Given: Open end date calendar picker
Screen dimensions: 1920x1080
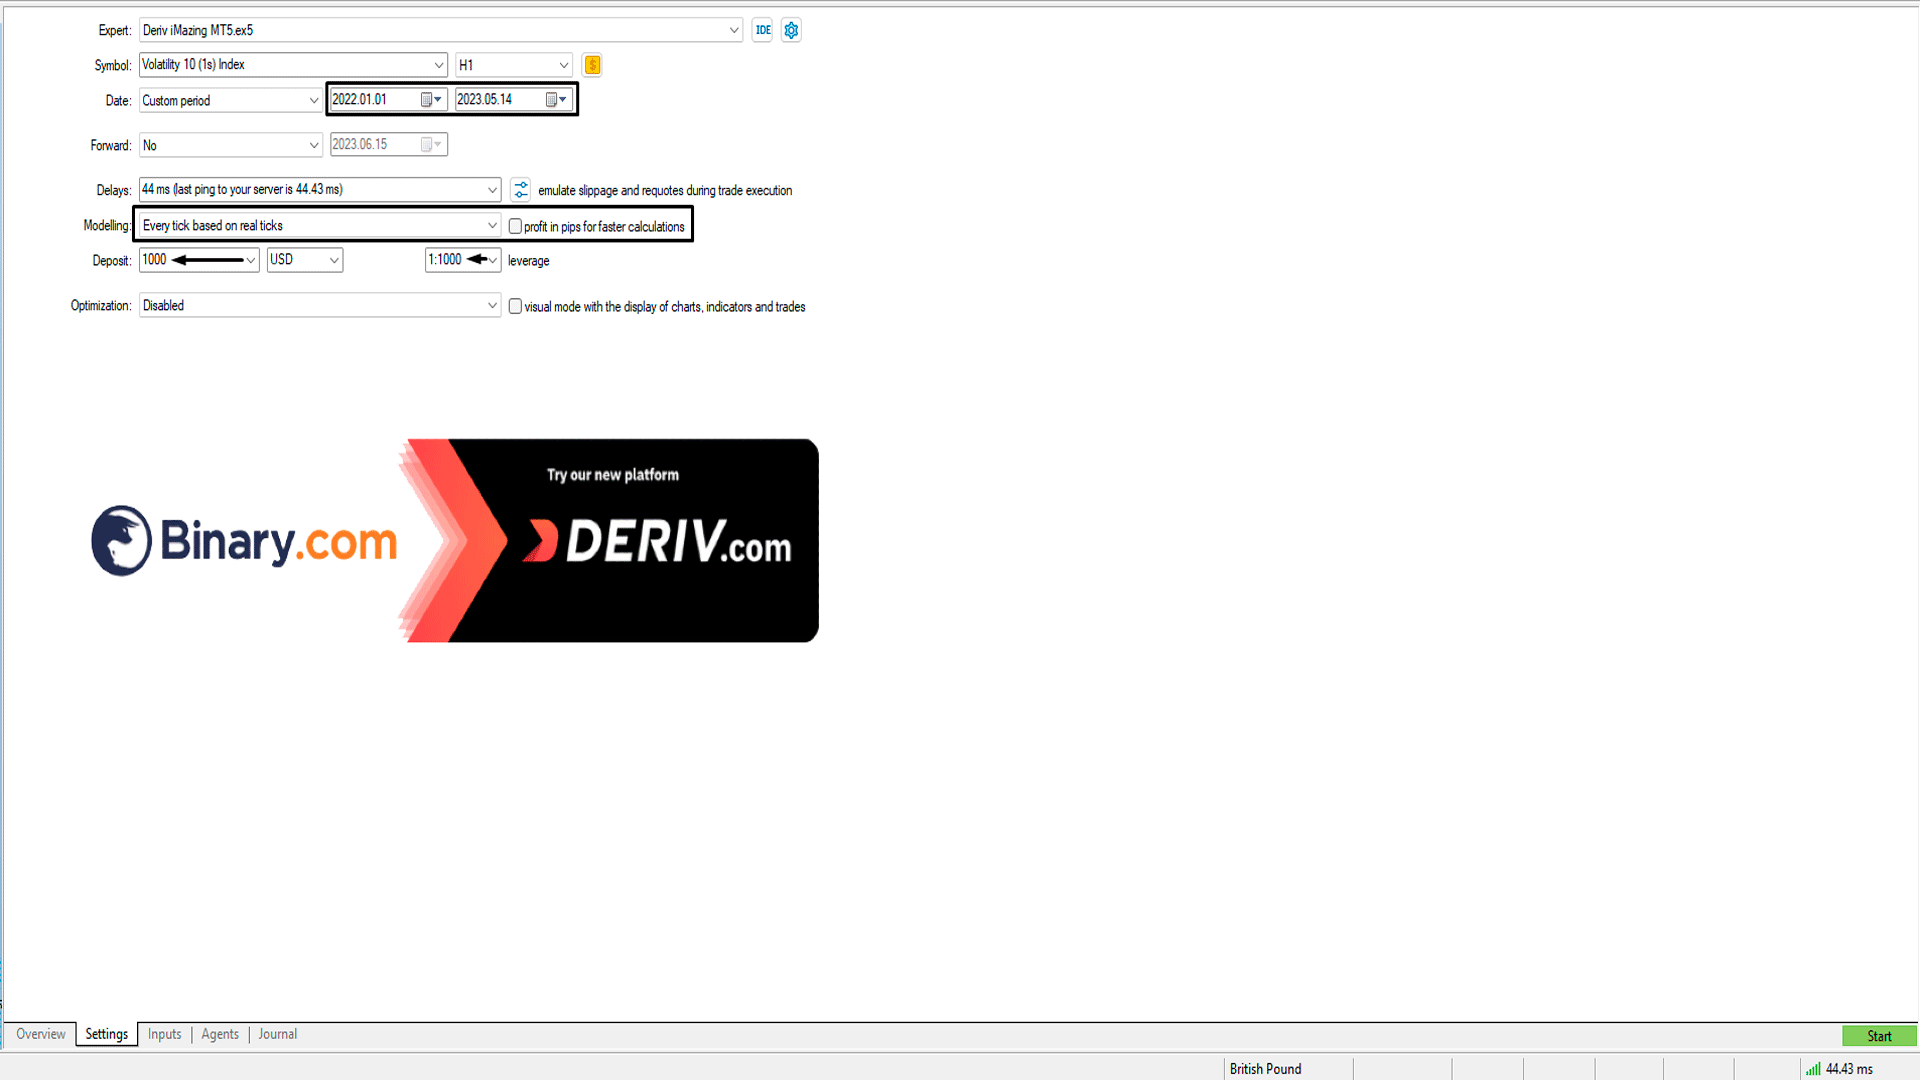Looking at the screenshot, I should click(556, 99).
